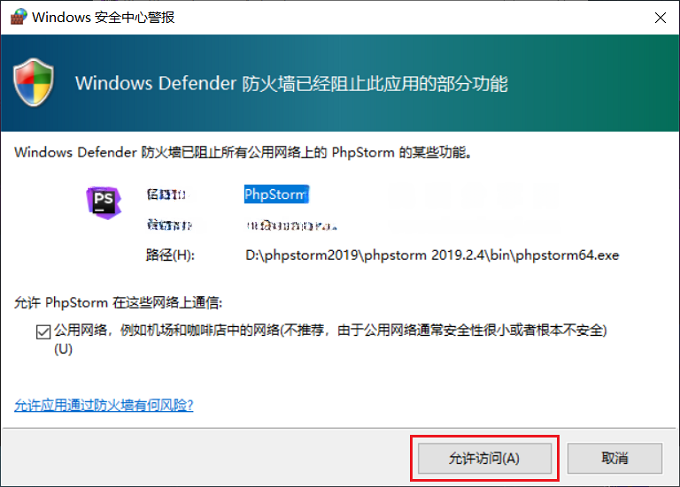Click the banner heading 防火墙已经阻止此应用的部分功能
The width and height of the screenshot is (680, 487).
(375, 83)
